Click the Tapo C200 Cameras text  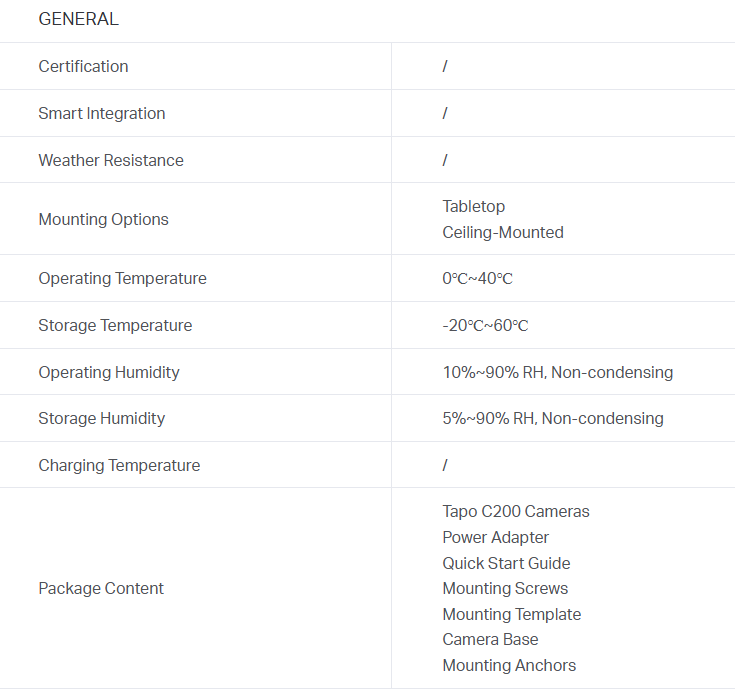point(516,511)
